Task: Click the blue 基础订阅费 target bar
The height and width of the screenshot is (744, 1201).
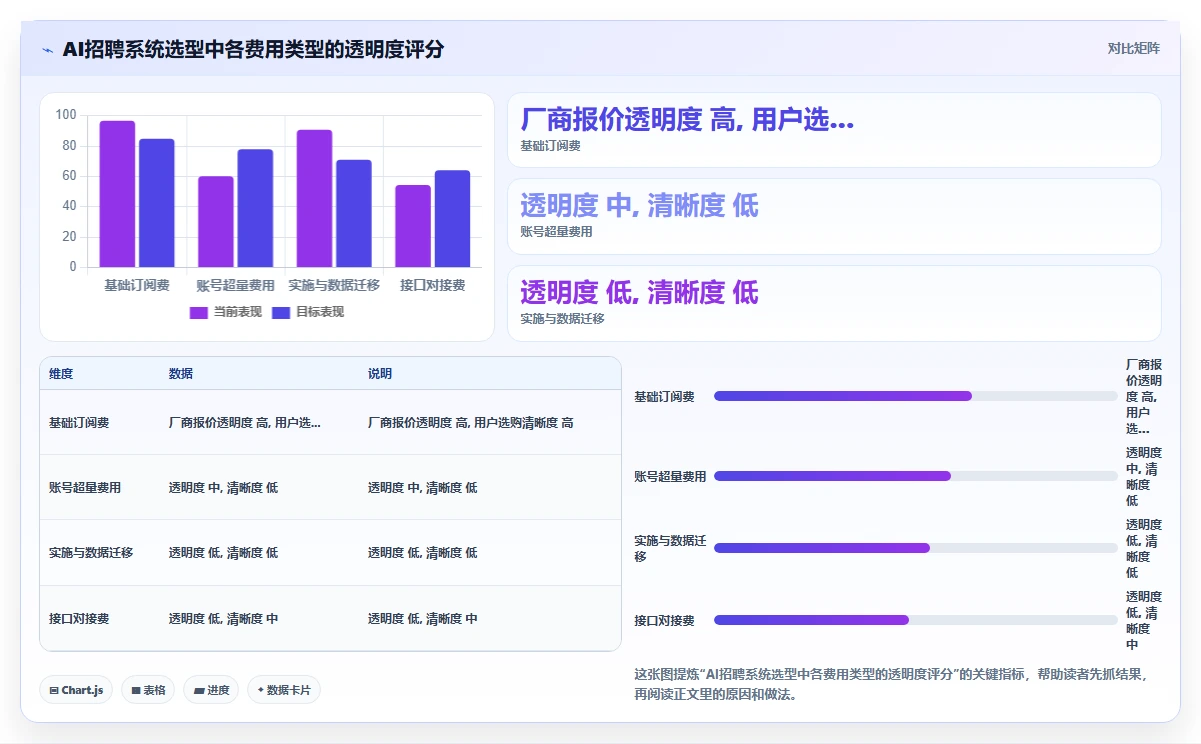Action: [157, 203]
